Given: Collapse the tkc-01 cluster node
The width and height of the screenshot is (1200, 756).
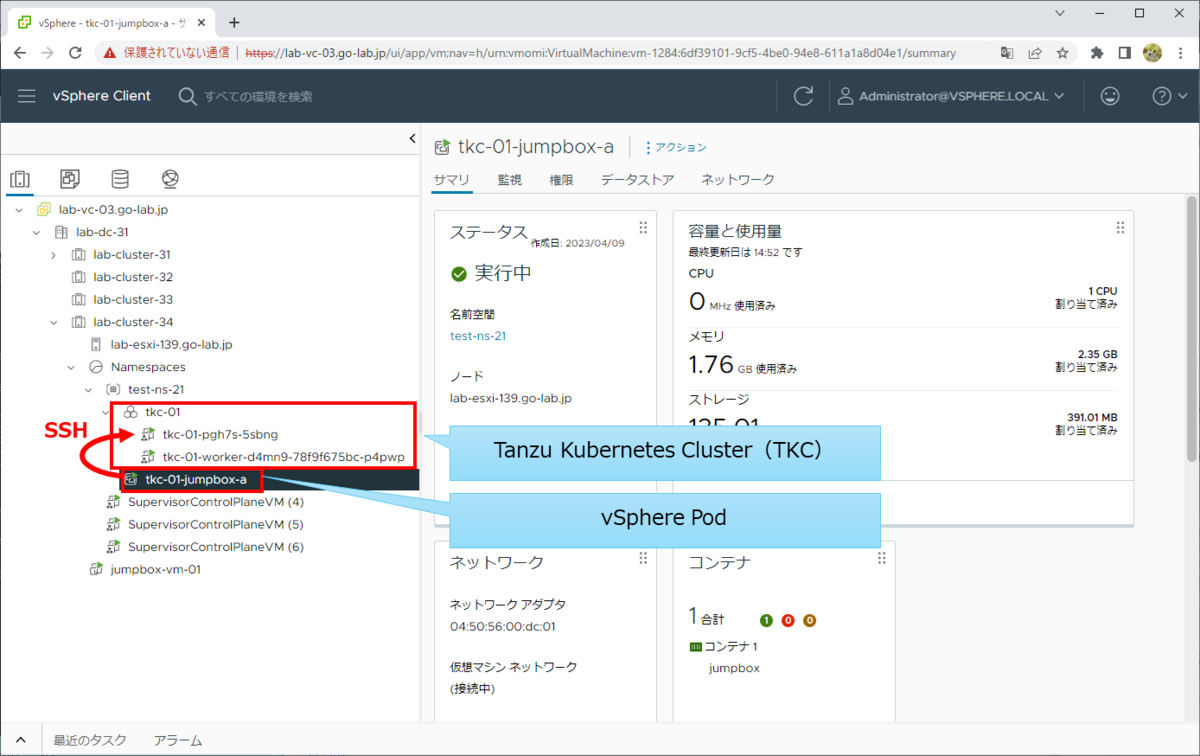Looking at the screenshot, I should click(x=106, y=412).
